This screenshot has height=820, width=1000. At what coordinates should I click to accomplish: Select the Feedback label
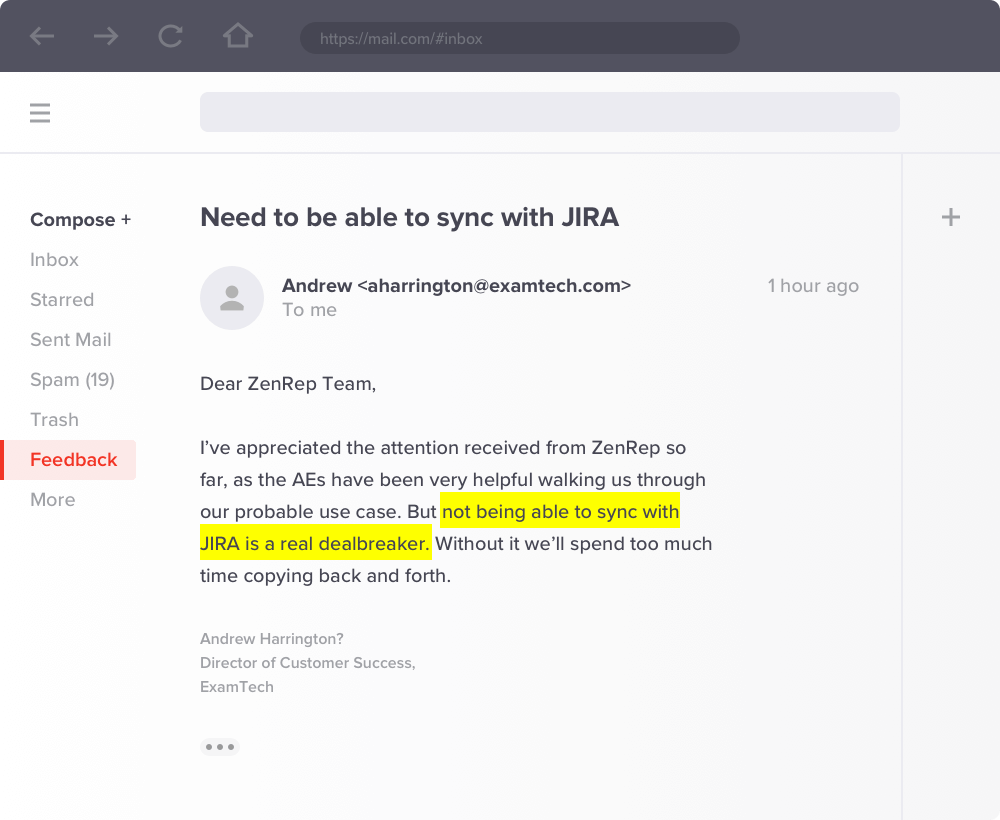(x=68, y=460)
